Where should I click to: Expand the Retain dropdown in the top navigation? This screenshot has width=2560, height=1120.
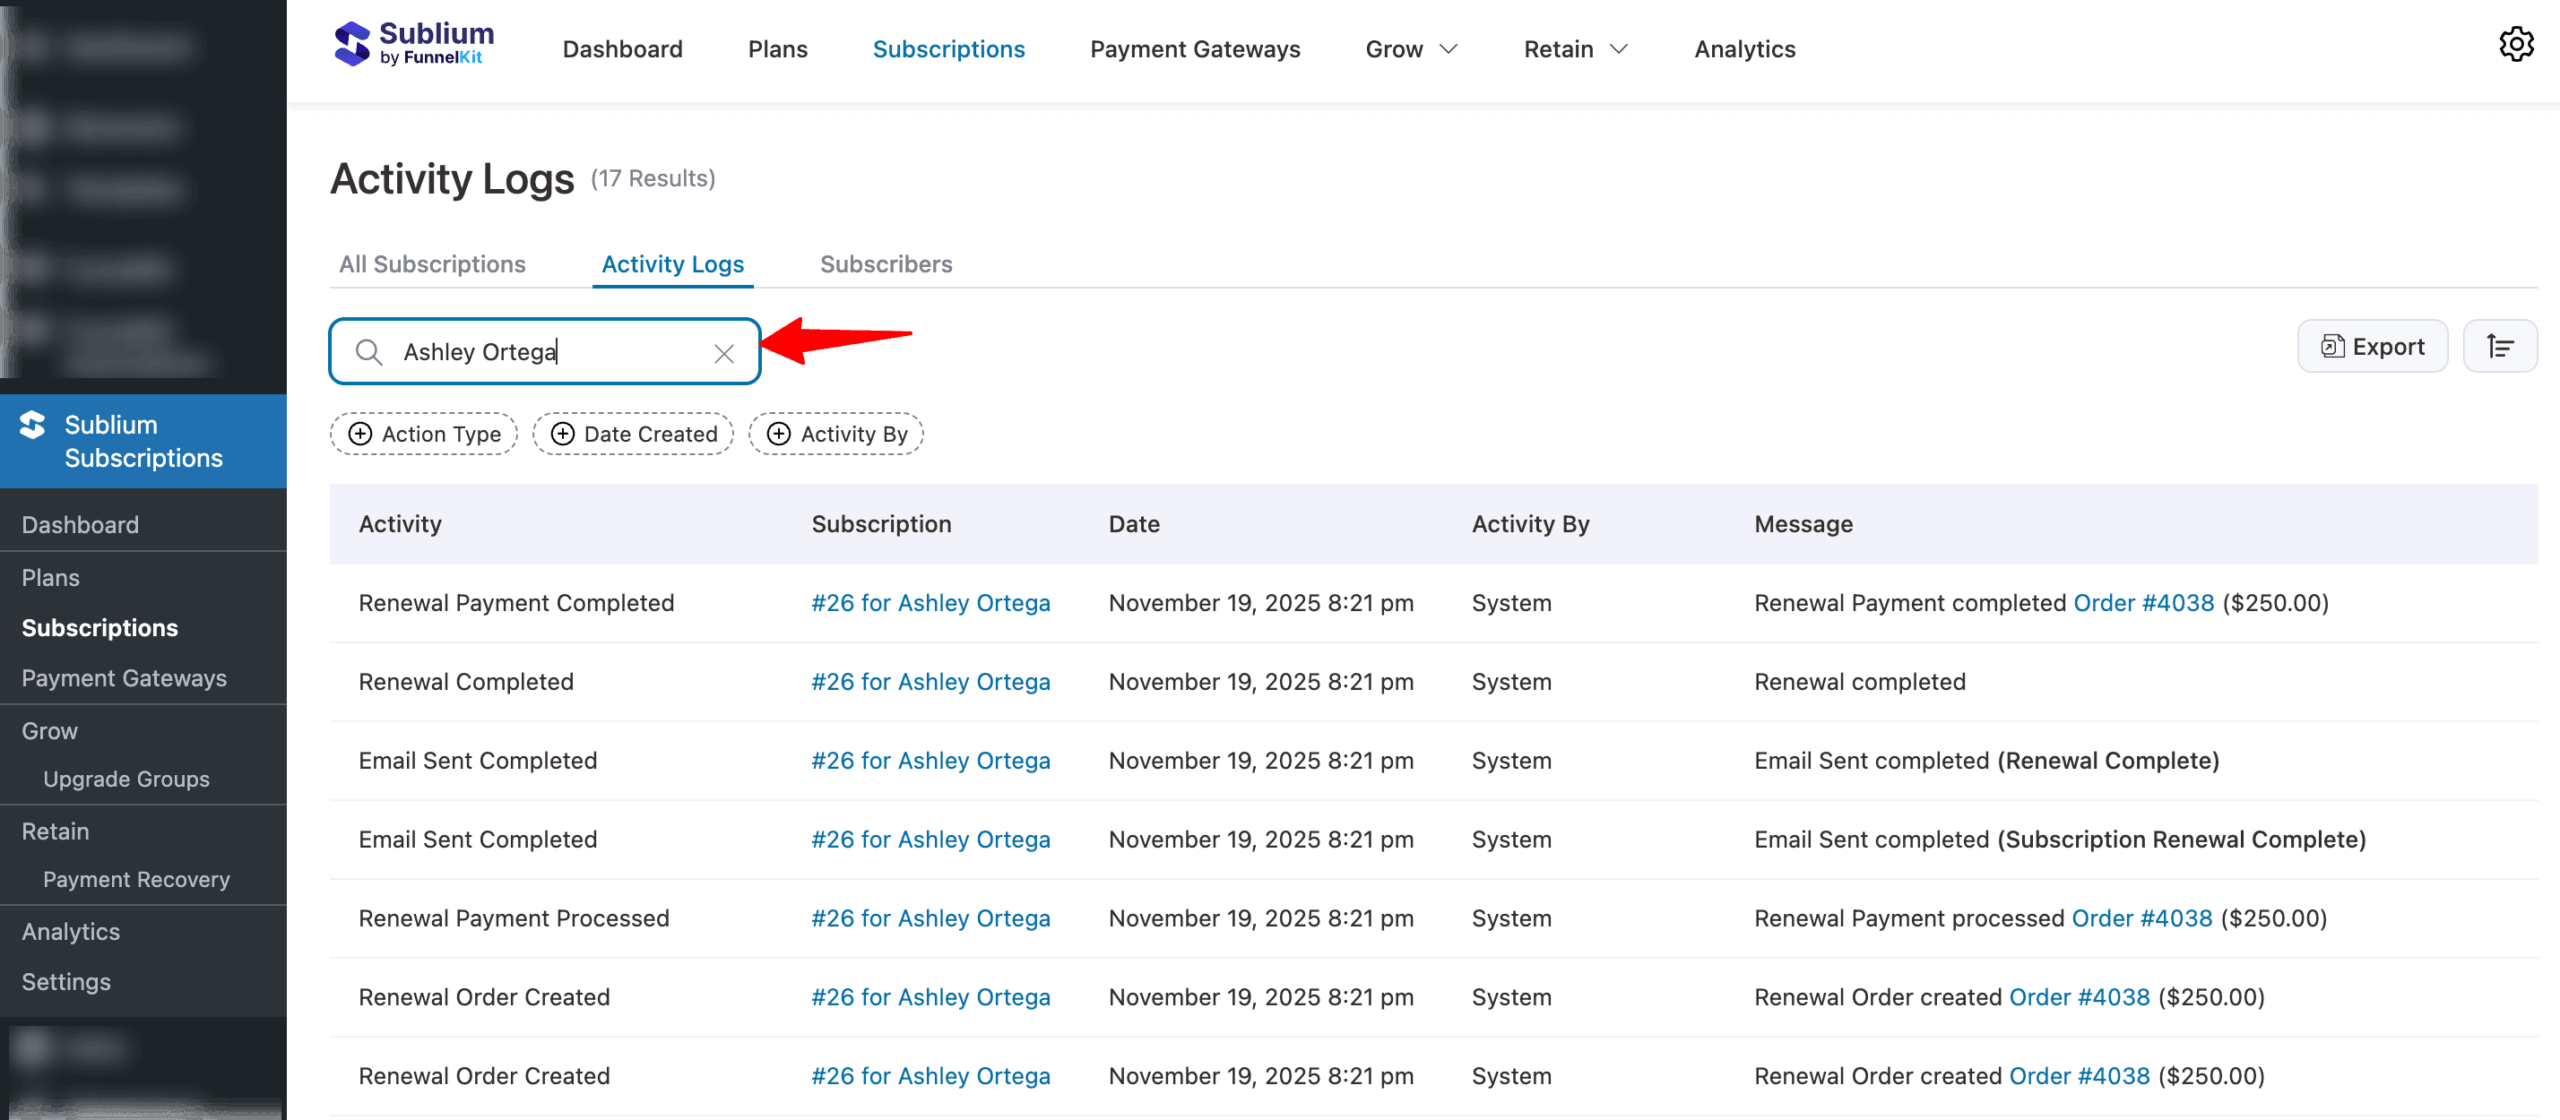click(1574, 48)
